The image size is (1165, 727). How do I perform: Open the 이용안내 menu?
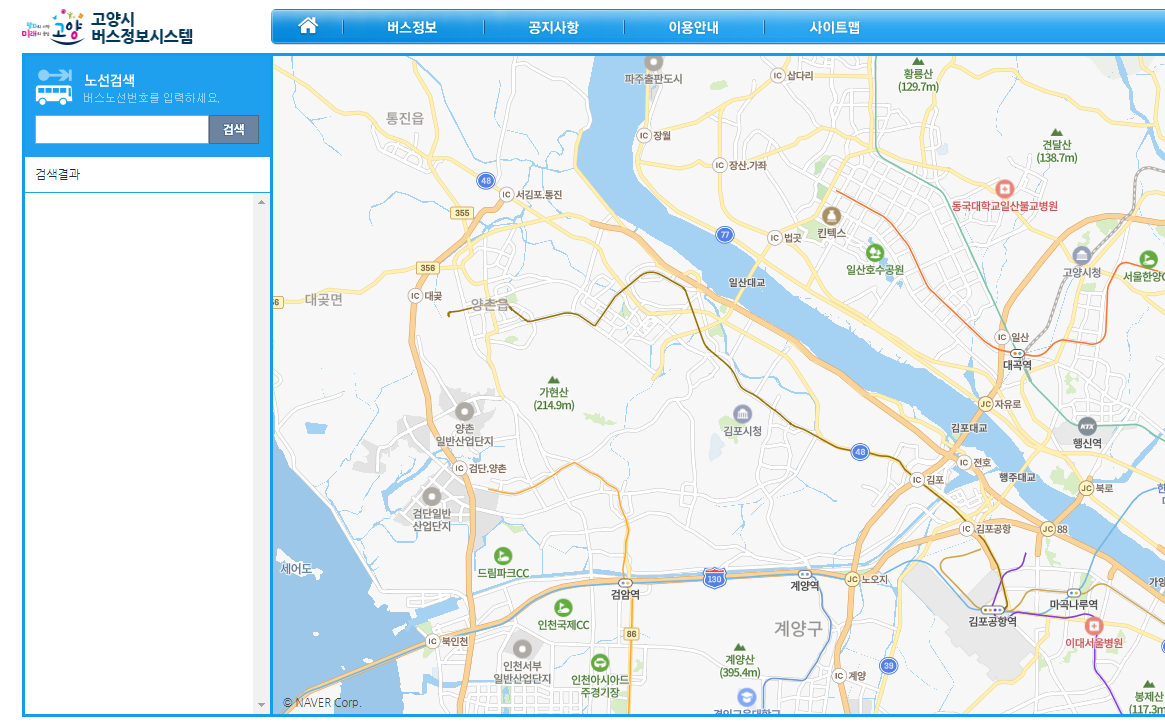coord(693,28)
